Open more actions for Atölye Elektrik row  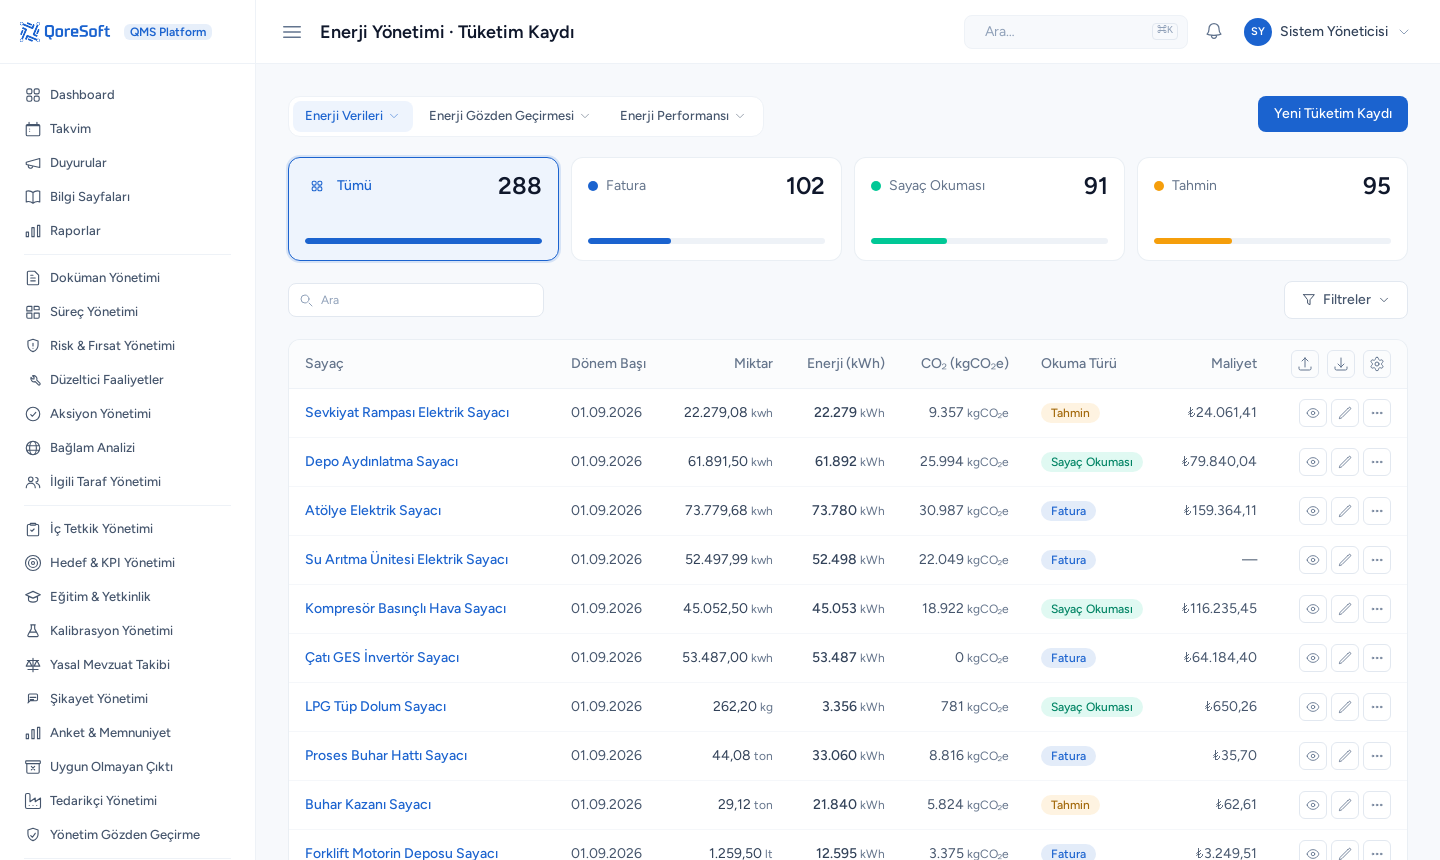1377,511
